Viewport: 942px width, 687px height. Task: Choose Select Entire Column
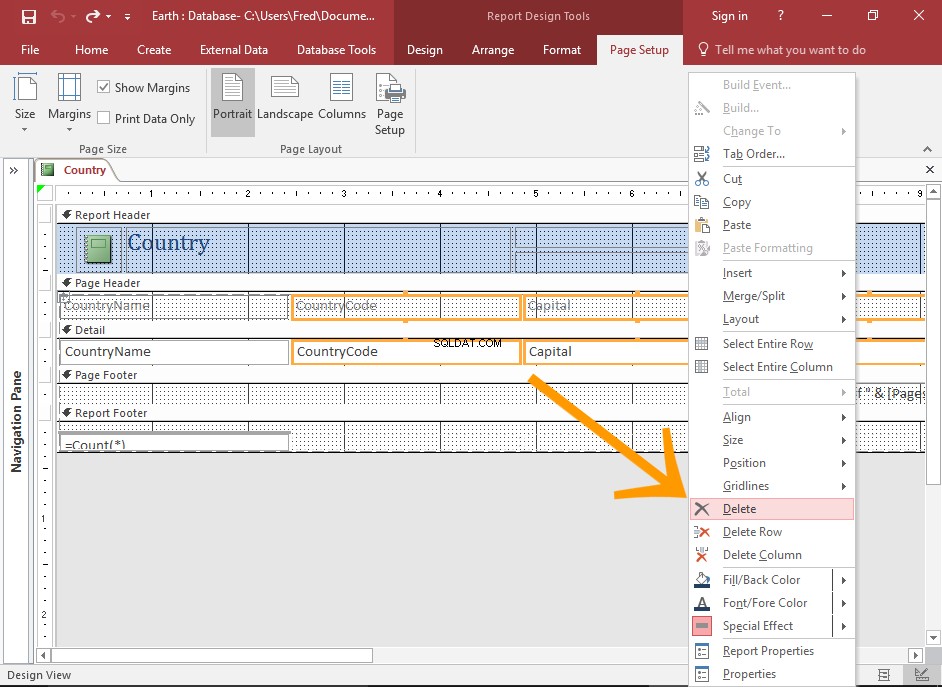[x=771, y=366]
